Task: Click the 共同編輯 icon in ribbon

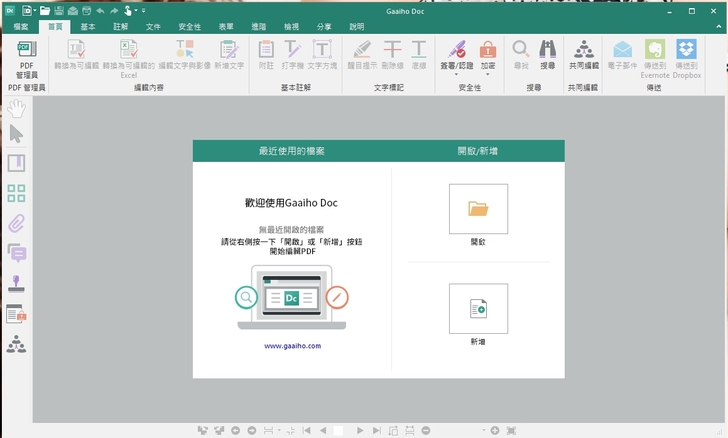Action: click(583, 54)
